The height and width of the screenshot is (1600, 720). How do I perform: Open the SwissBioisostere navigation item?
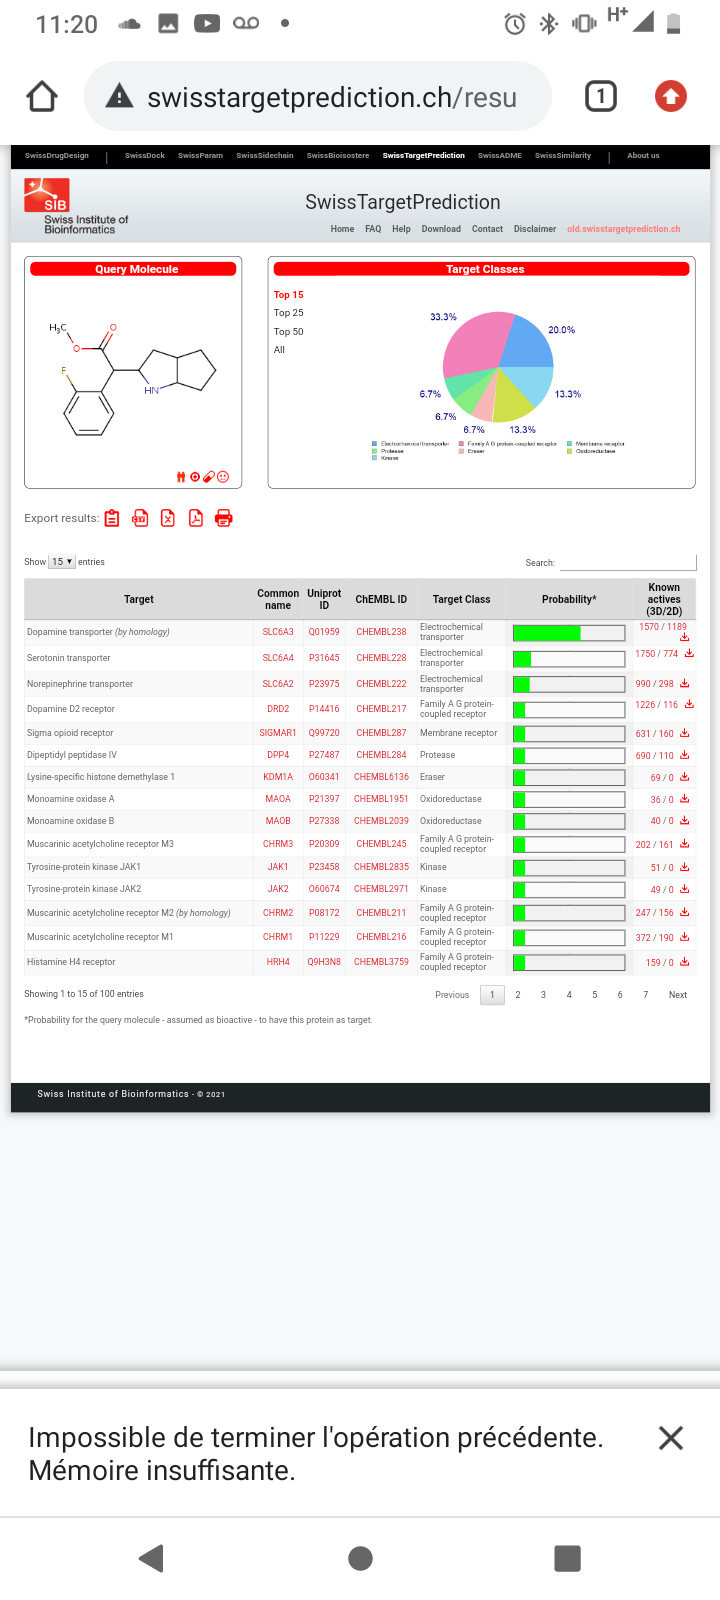pos(338,156)
